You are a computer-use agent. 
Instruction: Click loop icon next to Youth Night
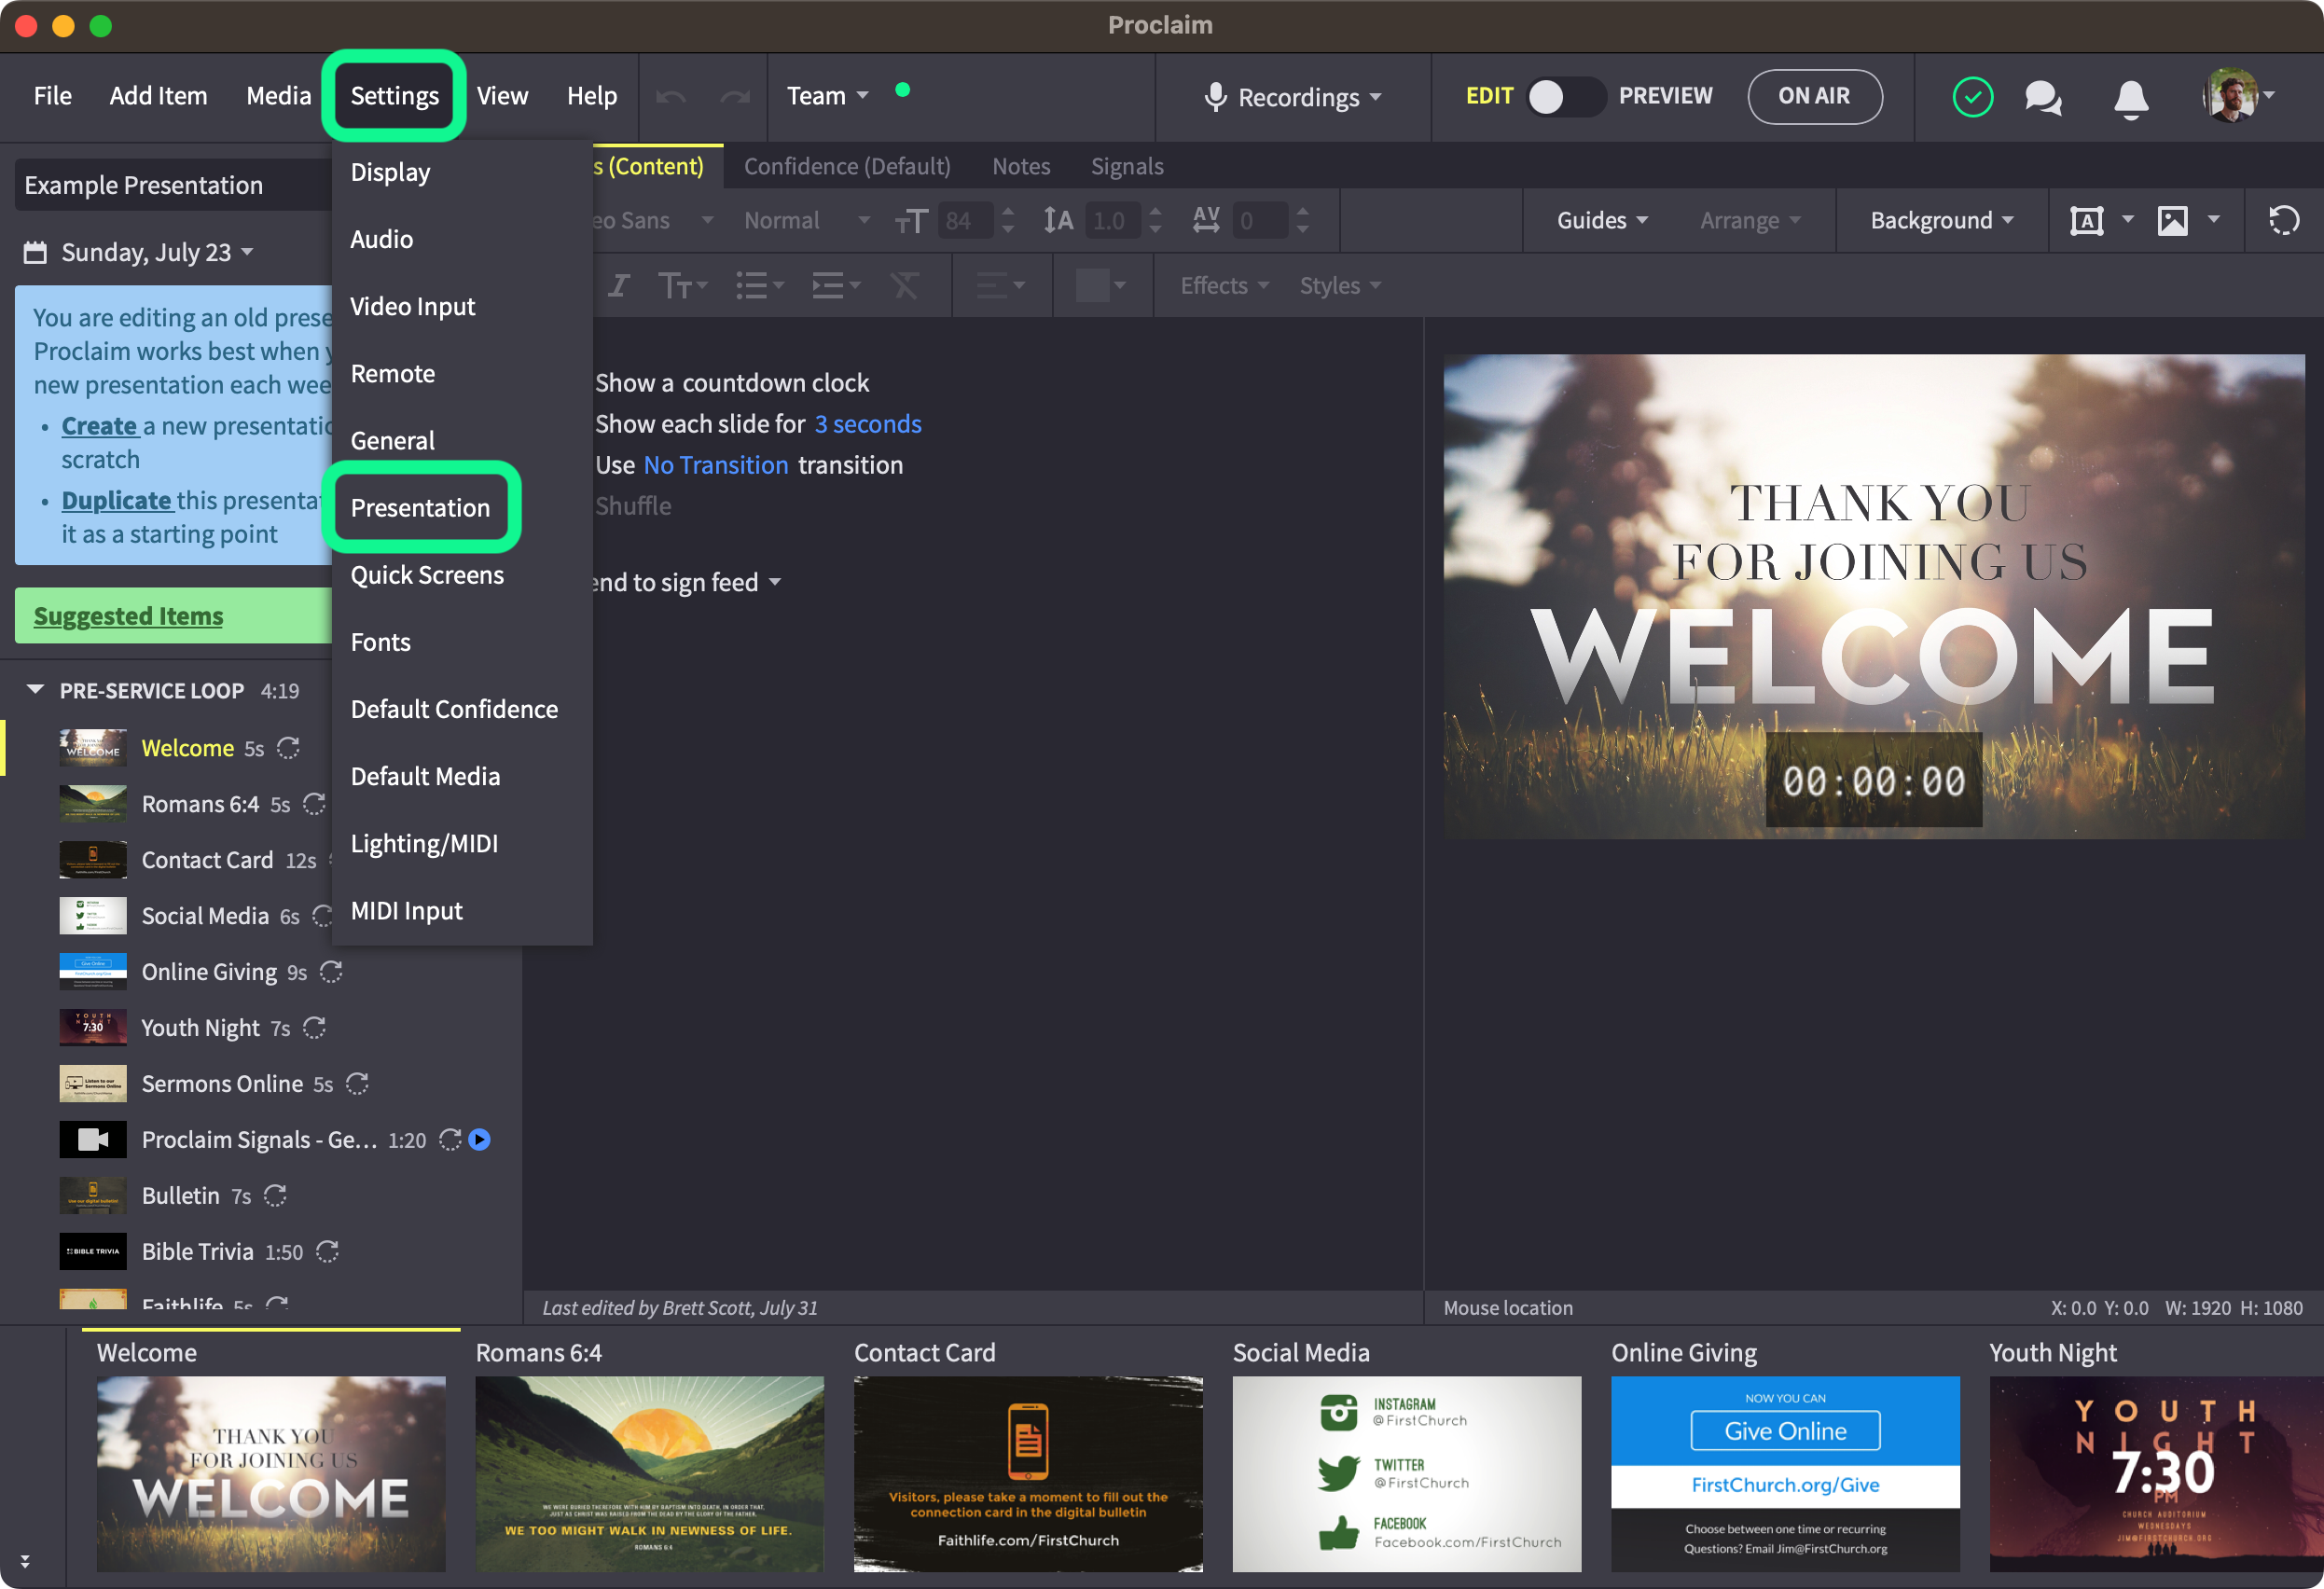[314, 1028]
